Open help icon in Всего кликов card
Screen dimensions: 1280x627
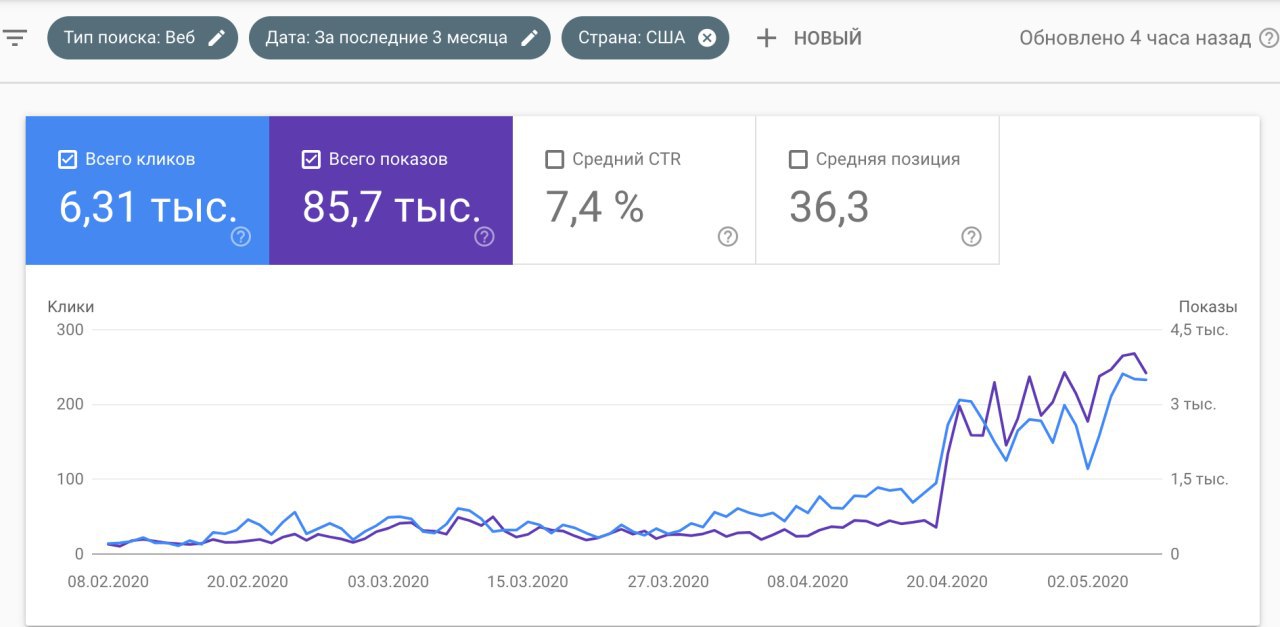(241, 237)
